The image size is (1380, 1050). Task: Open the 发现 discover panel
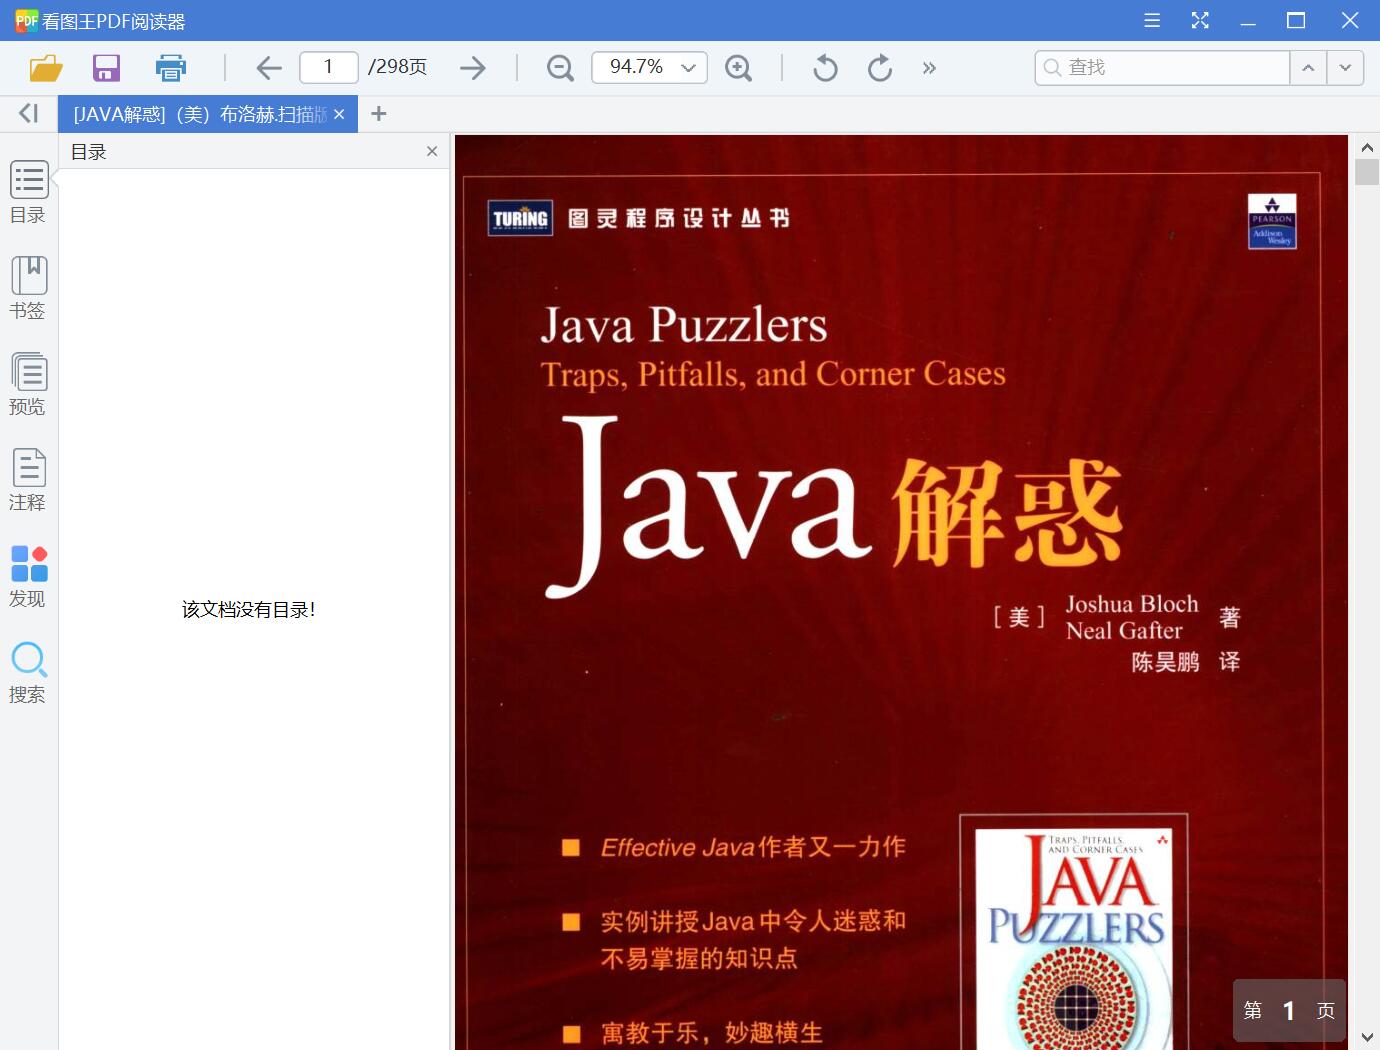coord(28,576)
